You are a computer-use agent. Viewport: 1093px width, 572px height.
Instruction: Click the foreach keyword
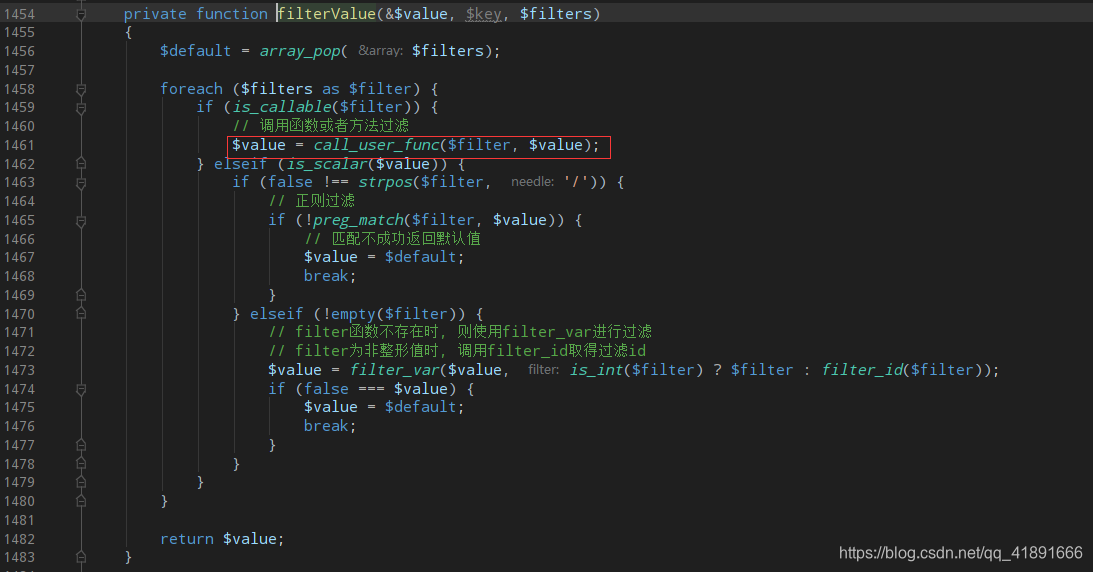[x=192, y=88]
